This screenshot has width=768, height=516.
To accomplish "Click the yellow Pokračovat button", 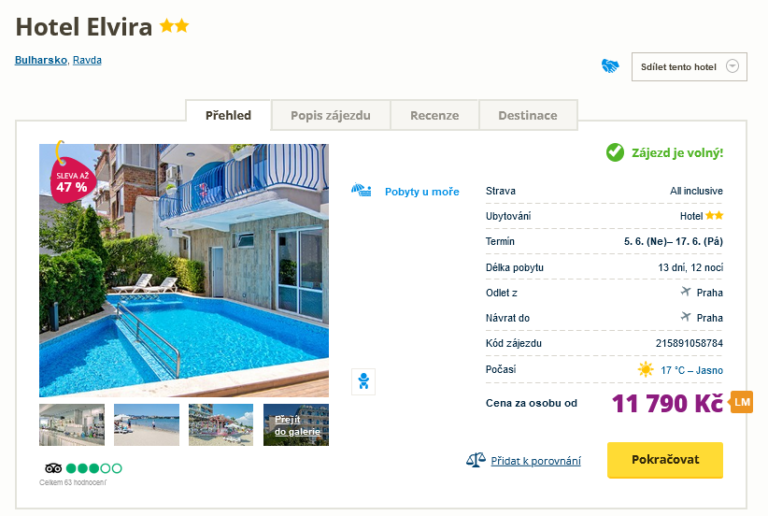I will [665, 460].
